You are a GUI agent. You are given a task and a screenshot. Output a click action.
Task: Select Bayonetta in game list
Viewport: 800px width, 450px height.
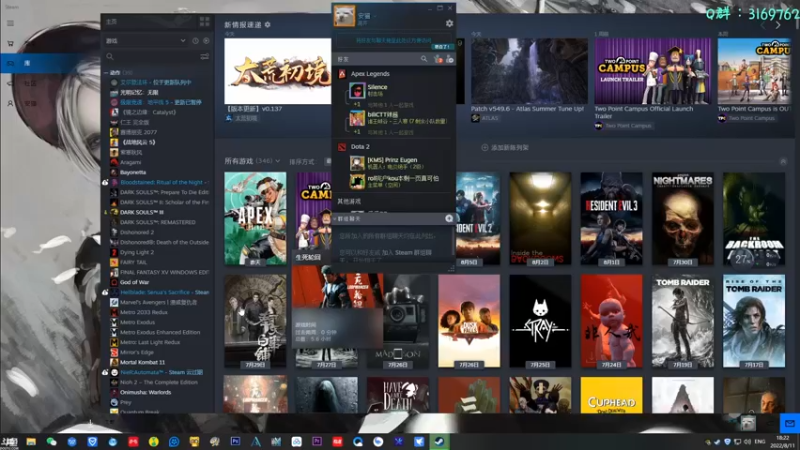click(x=133, y=172)
